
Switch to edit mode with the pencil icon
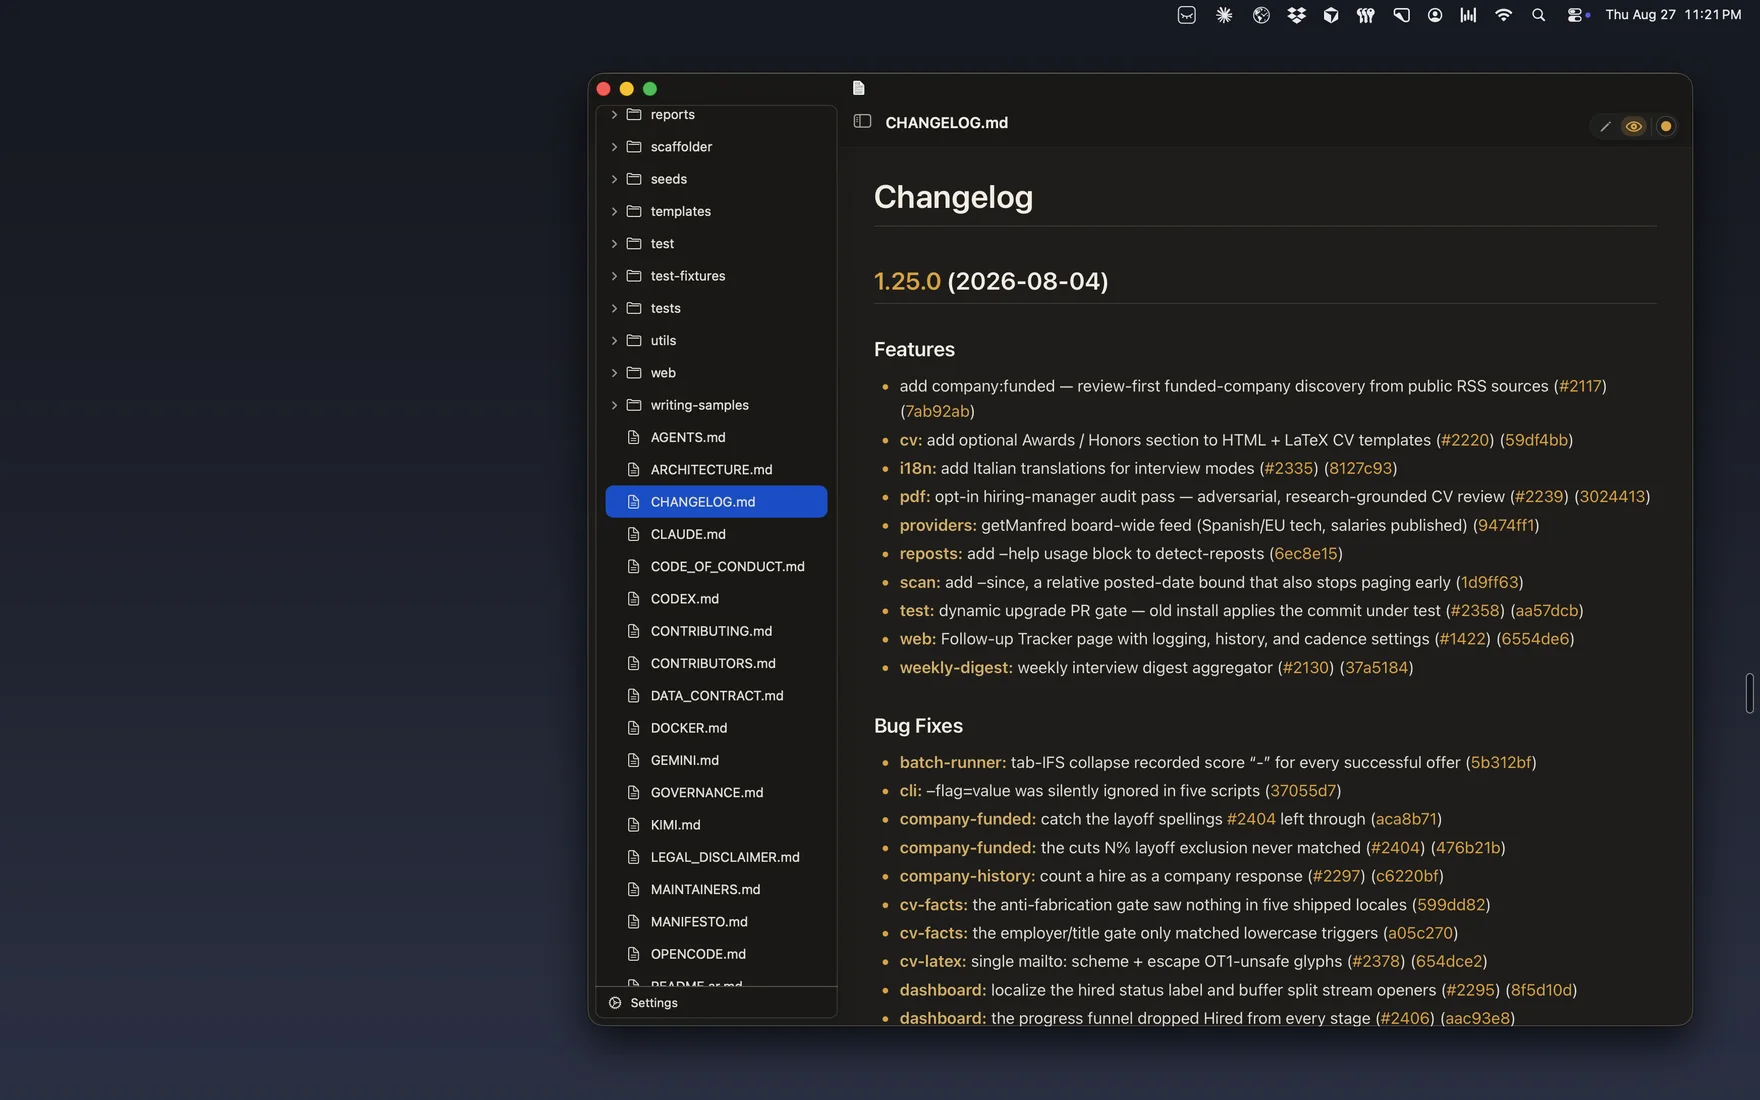coord(1604,126)
